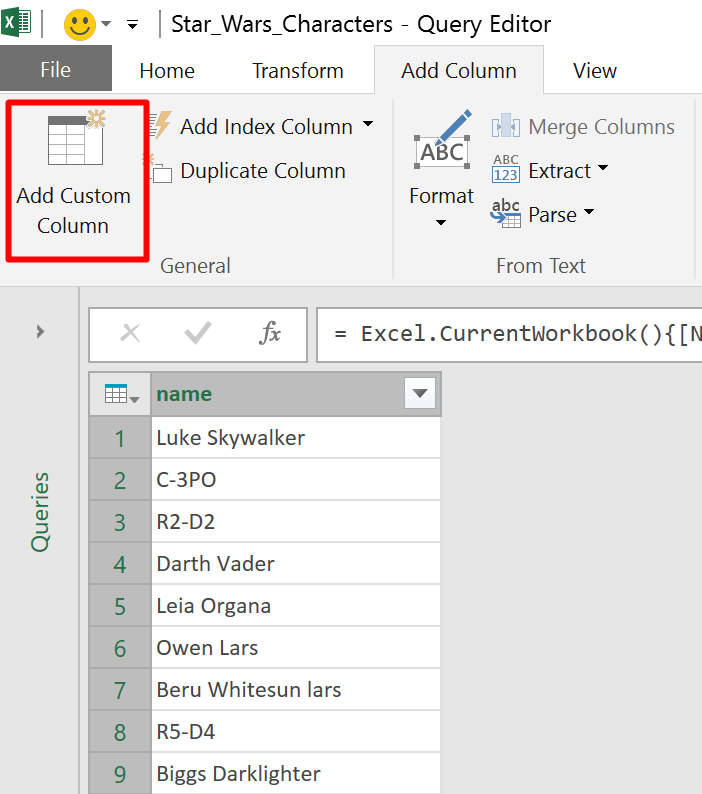Select the R5-D4 cell
Viewport: 702px width, 794px height.
click(296, 732)
